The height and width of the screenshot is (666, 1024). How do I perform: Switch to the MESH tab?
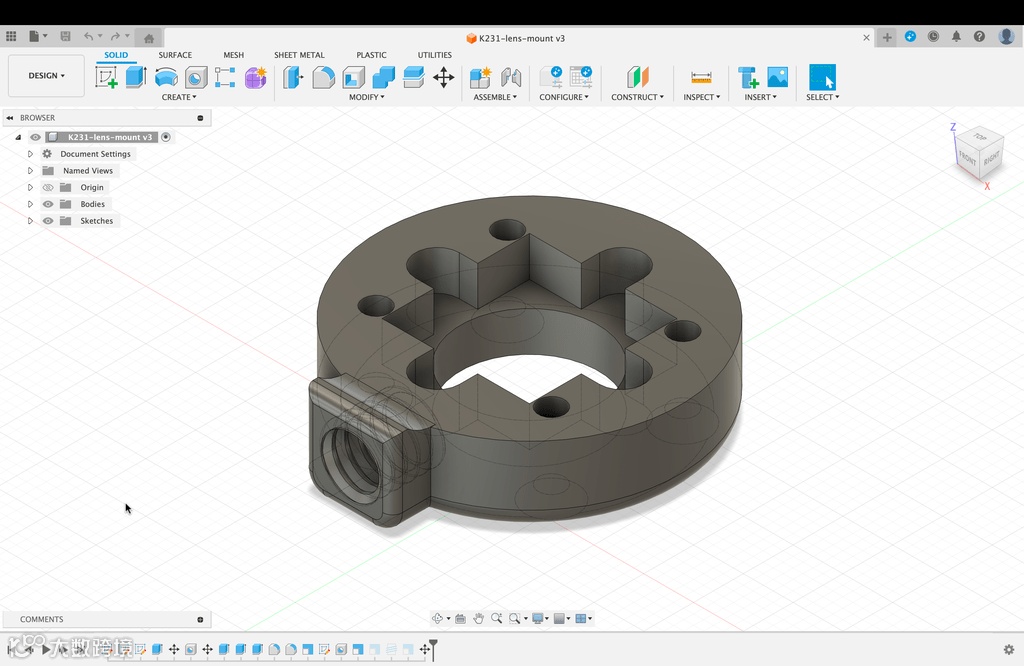[x=233, y=55]
